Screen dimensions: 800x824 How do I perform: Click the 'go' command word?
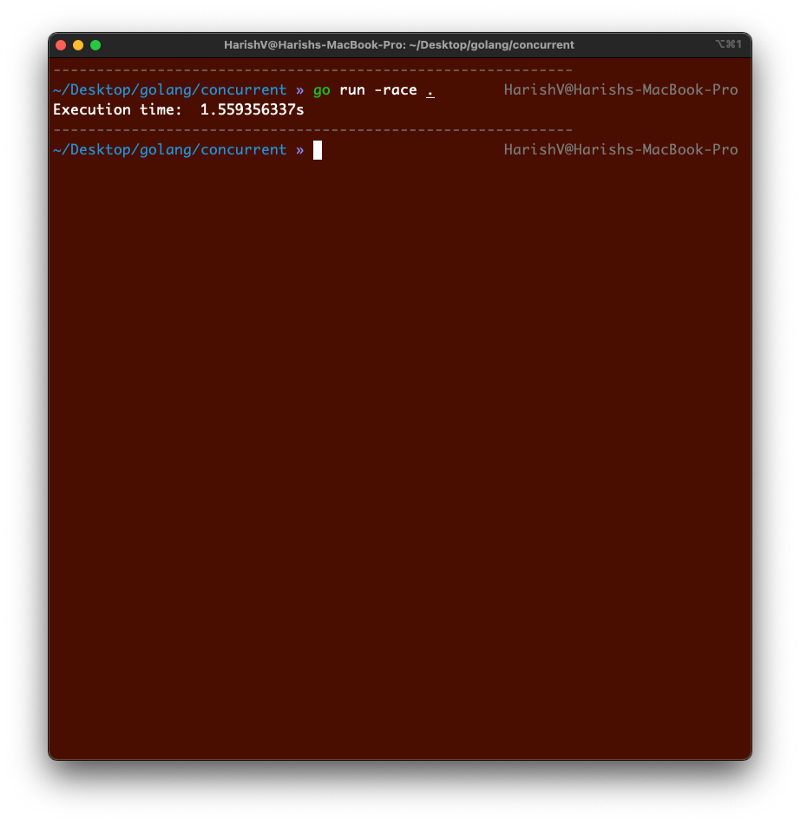pyautogui.click(x=322, y=90)
